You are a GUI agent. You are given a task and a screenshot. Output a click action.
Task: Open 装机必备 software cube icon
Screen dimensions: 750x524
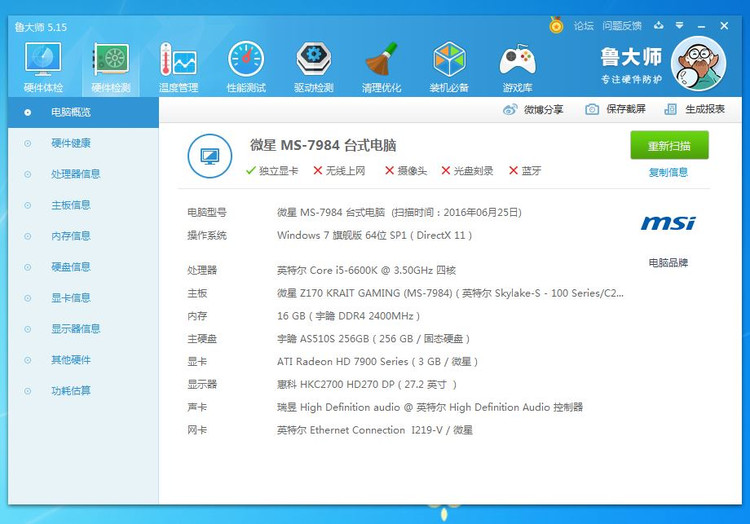tap(449, 67)
